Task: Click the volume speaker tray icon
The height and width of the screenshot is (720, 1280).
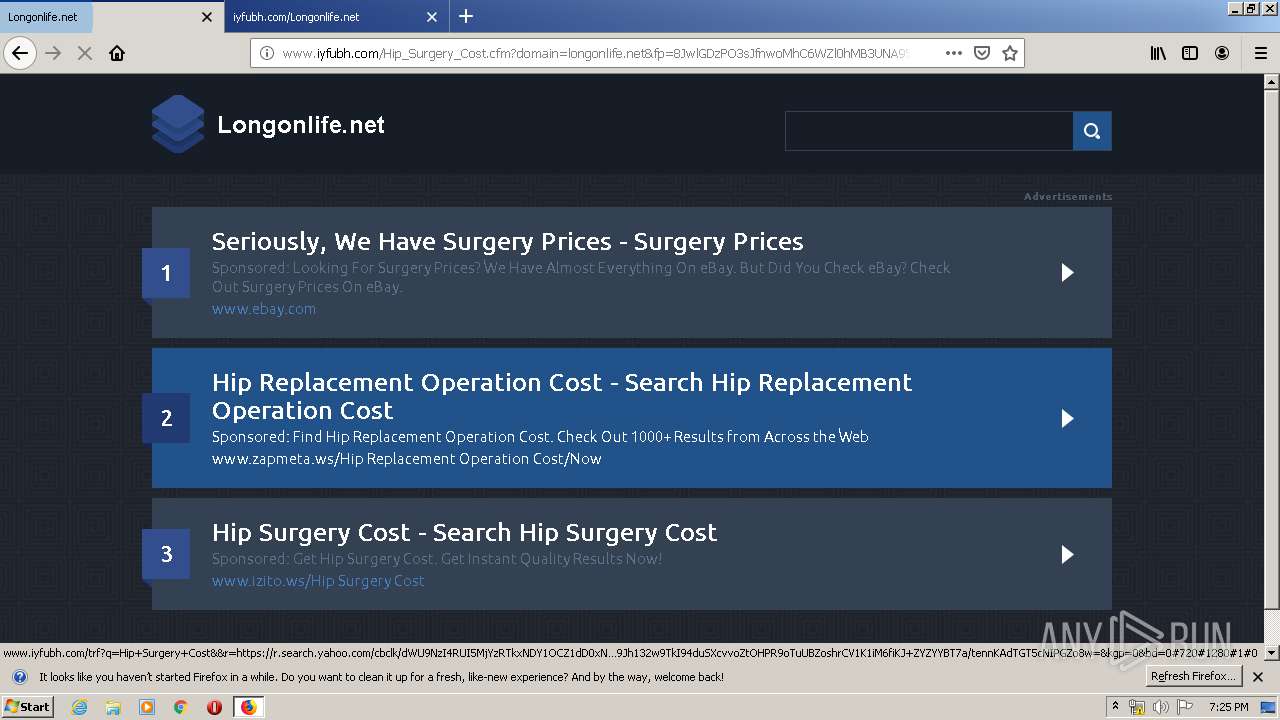Action: (1161, 707)
